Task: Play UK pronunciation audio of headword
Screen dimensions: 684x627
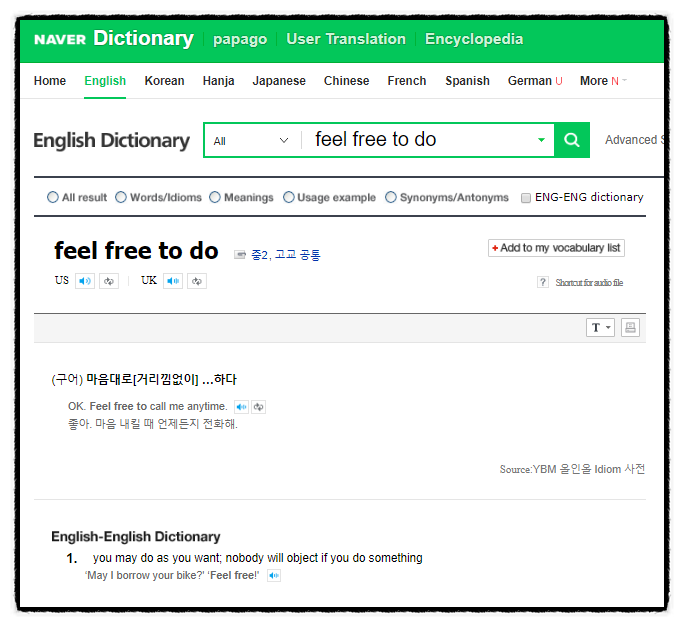Action: point(173,281)
